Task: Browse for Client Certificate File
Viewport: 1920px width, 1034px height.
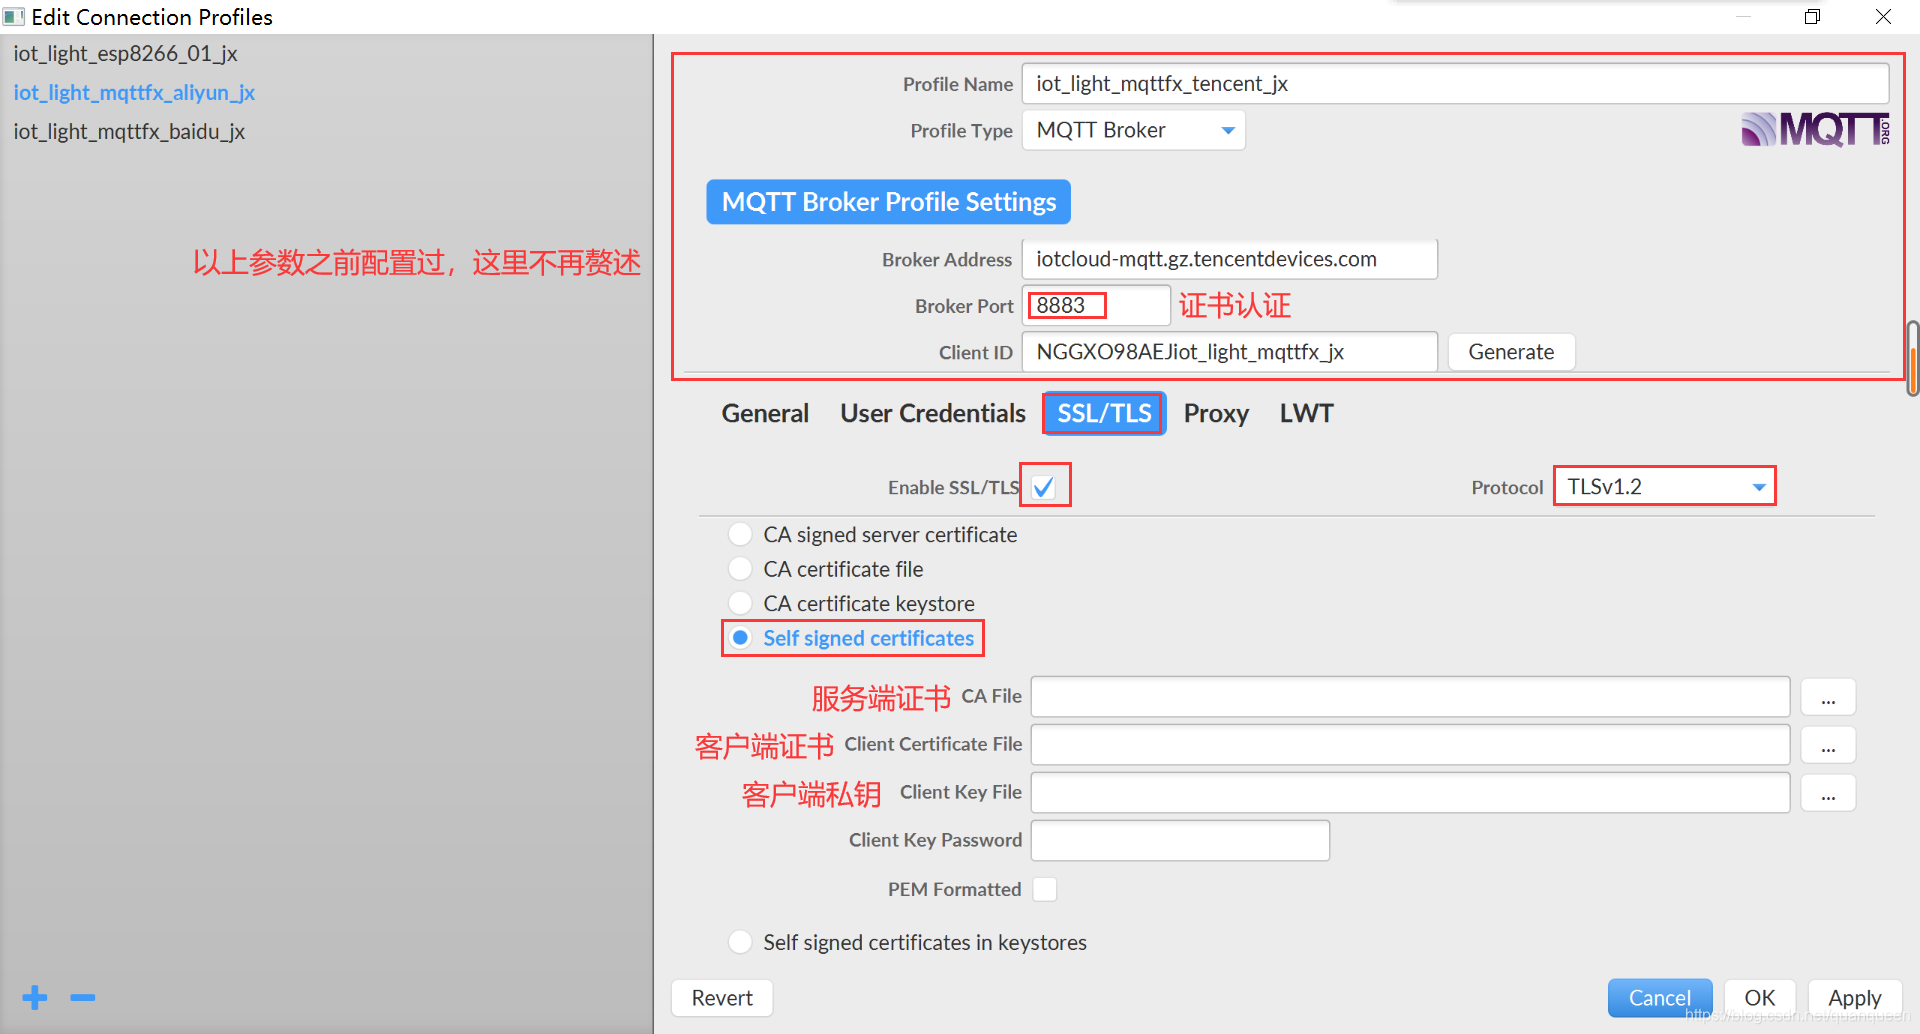Action: tap(1828, 745)
